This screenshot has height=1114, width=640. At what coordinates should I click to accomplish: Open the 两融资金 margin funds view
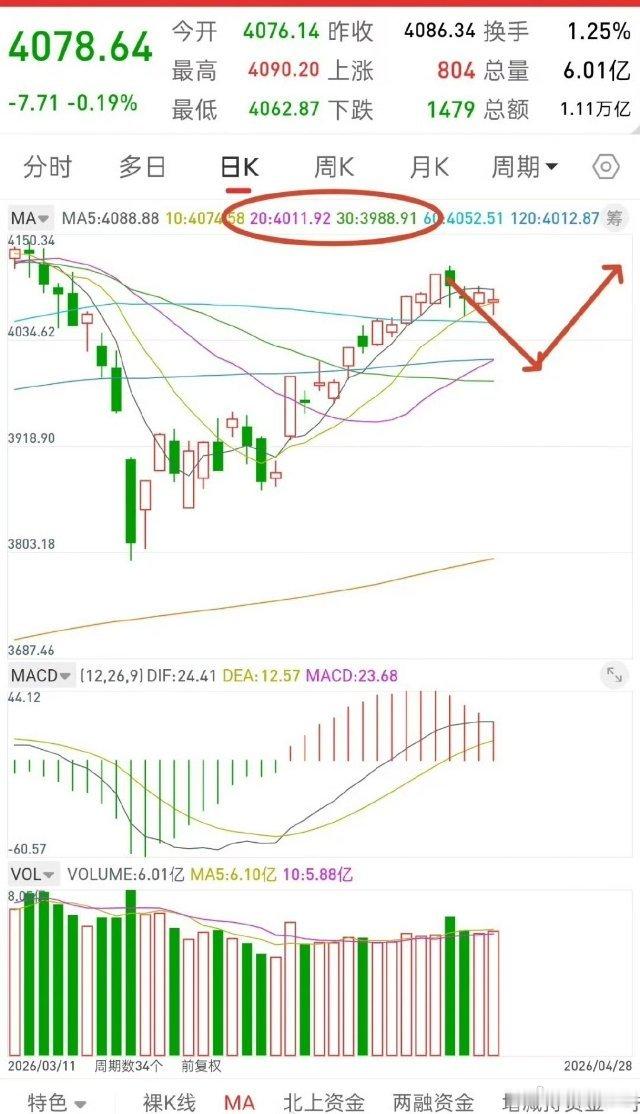[x=430, y=1101]
